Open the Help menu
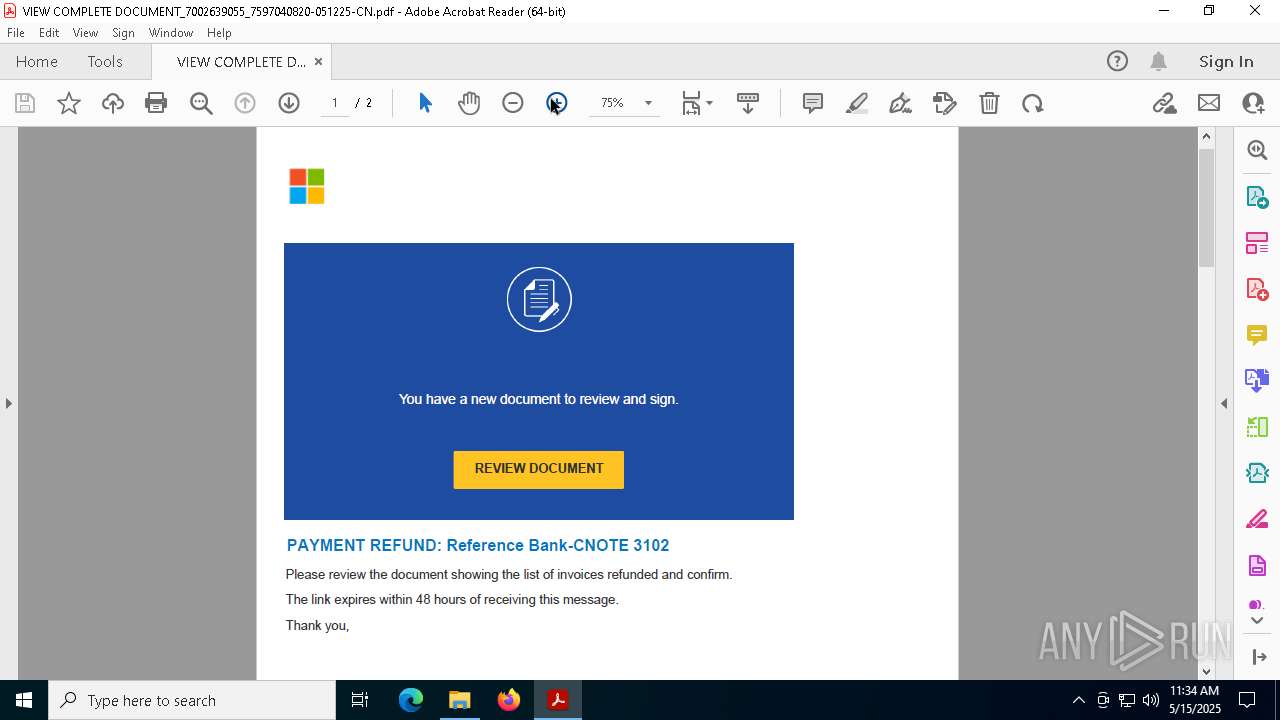The width and height of the screenshot is (1280, 720). click(219, 32)
